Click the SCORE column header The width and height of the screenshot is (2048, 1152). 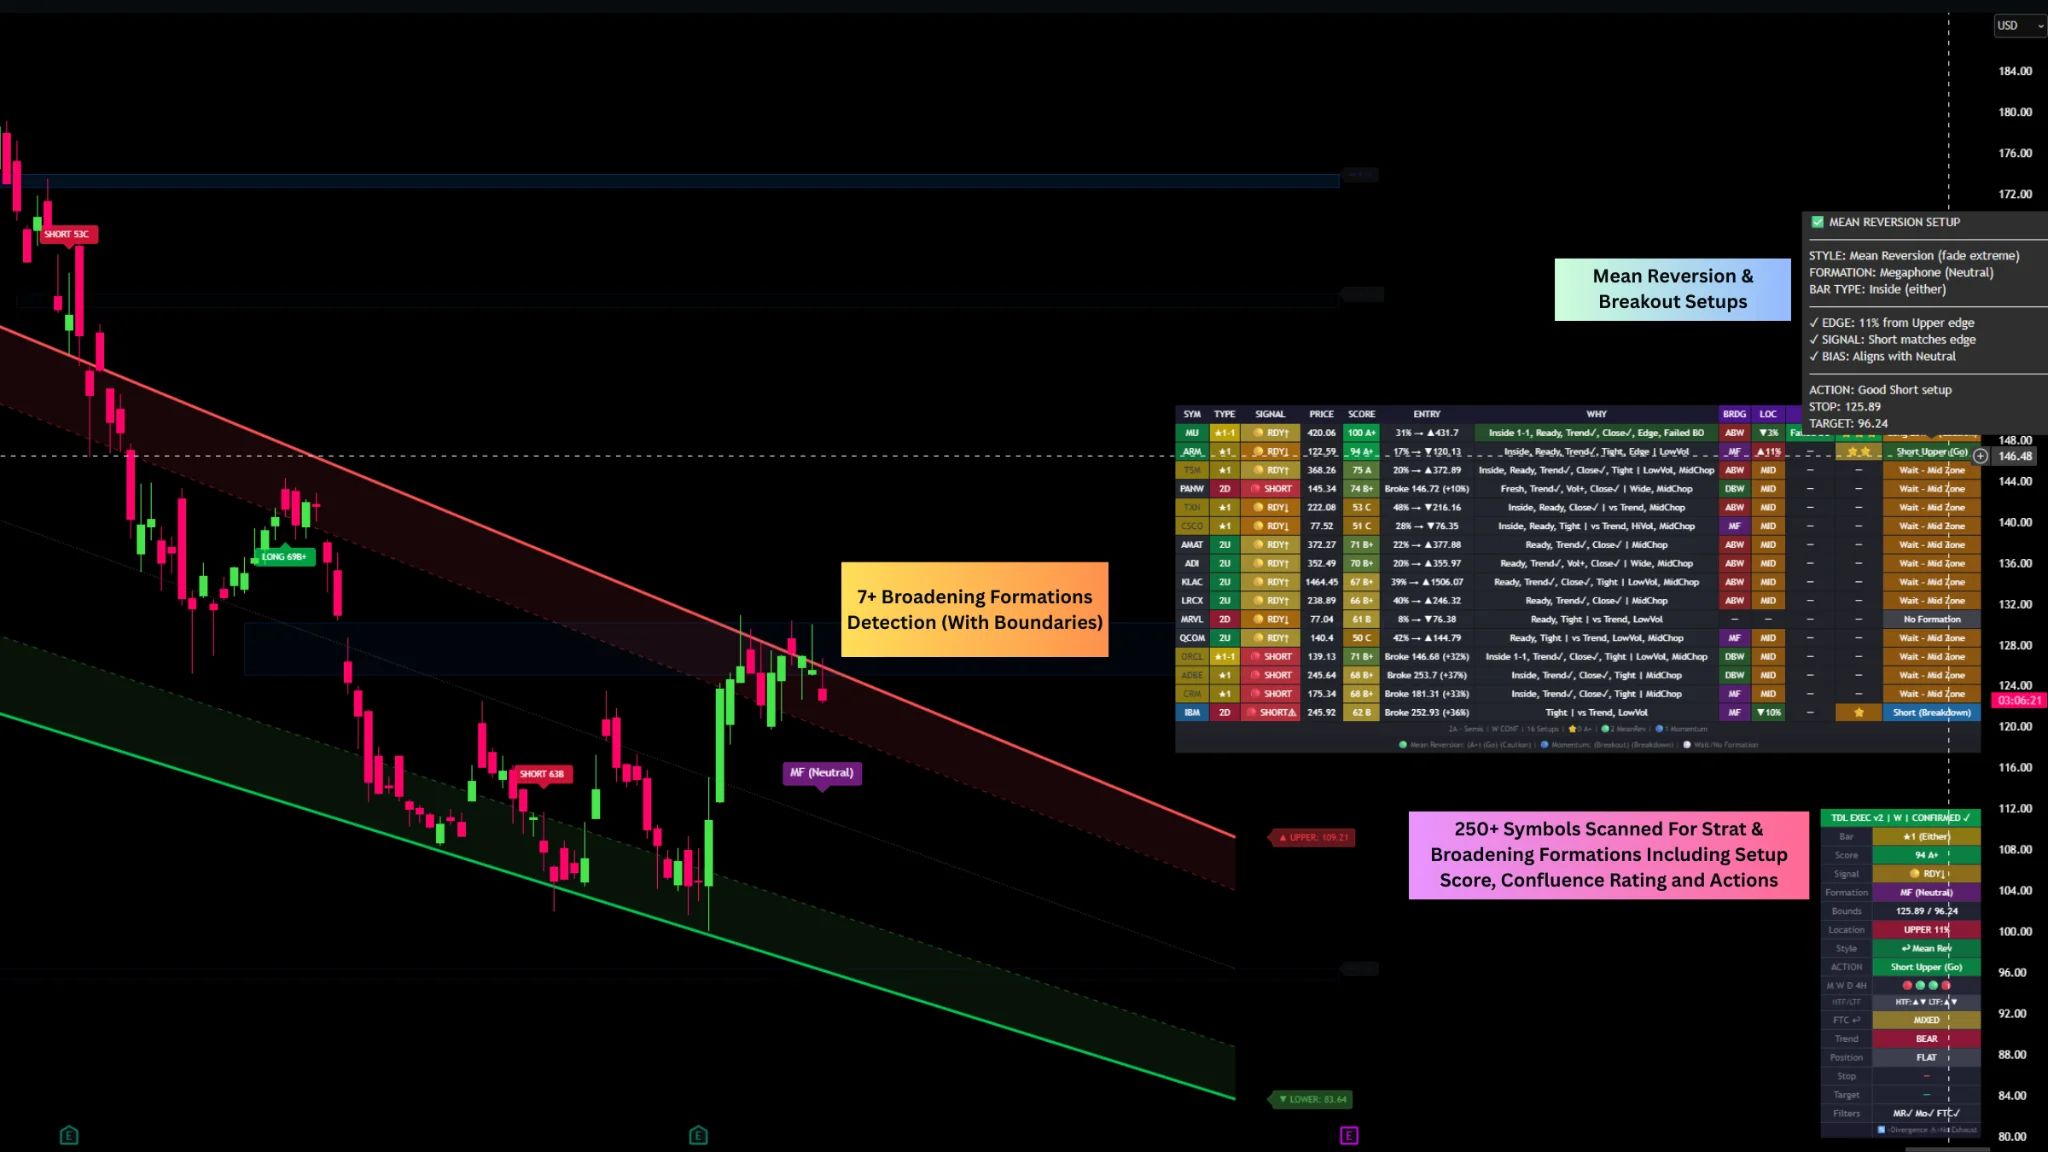pyautogui.click(x=1361, y=414)
